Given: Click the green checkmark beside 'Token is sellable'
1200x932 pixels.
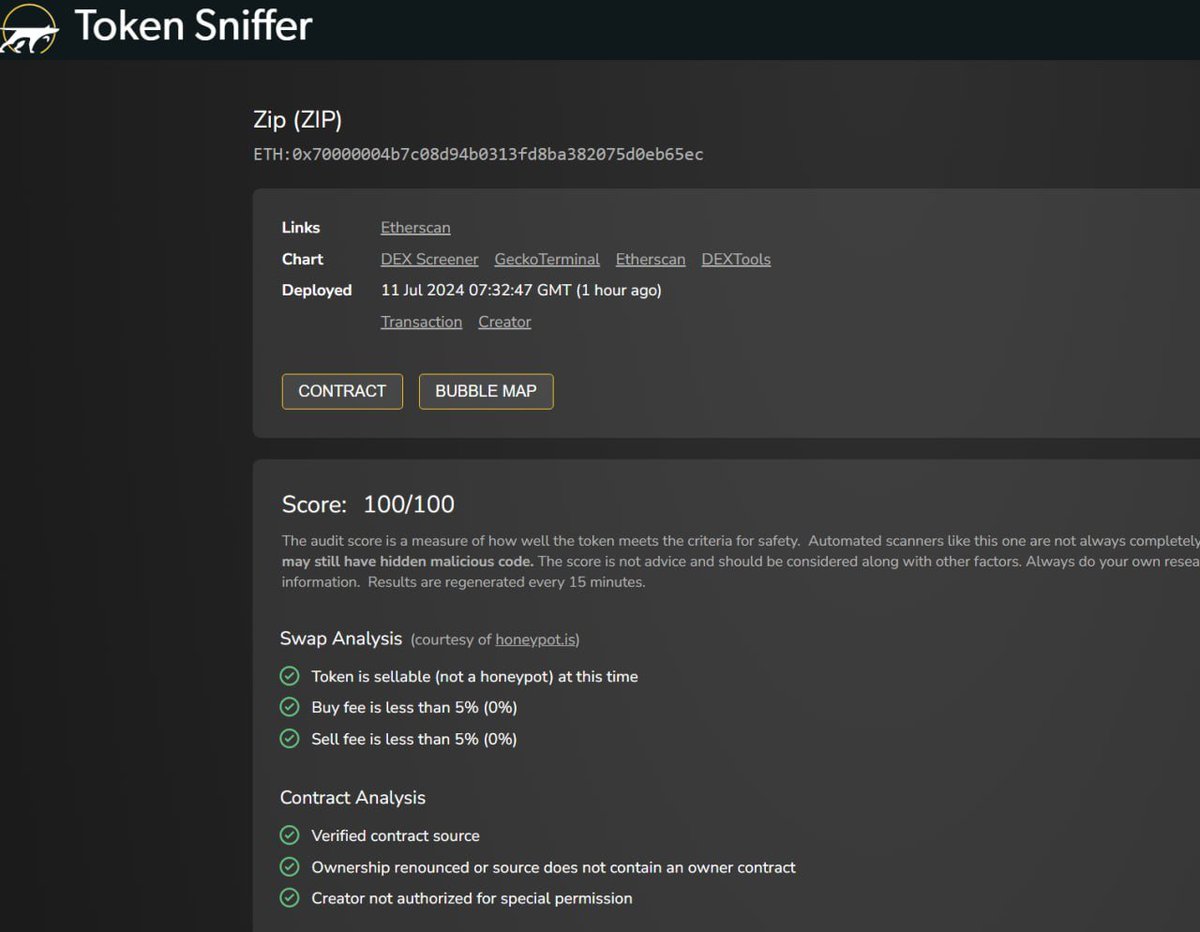Looking at the screenshot, I should click(290, 676).
